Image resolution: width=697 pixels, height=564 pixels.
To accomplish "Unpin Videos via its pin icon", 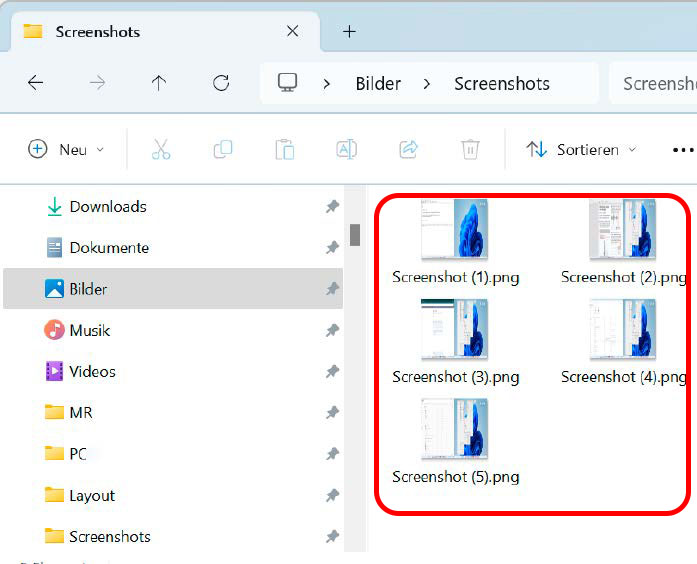I will pyautogui.click(x=332, y=371).
